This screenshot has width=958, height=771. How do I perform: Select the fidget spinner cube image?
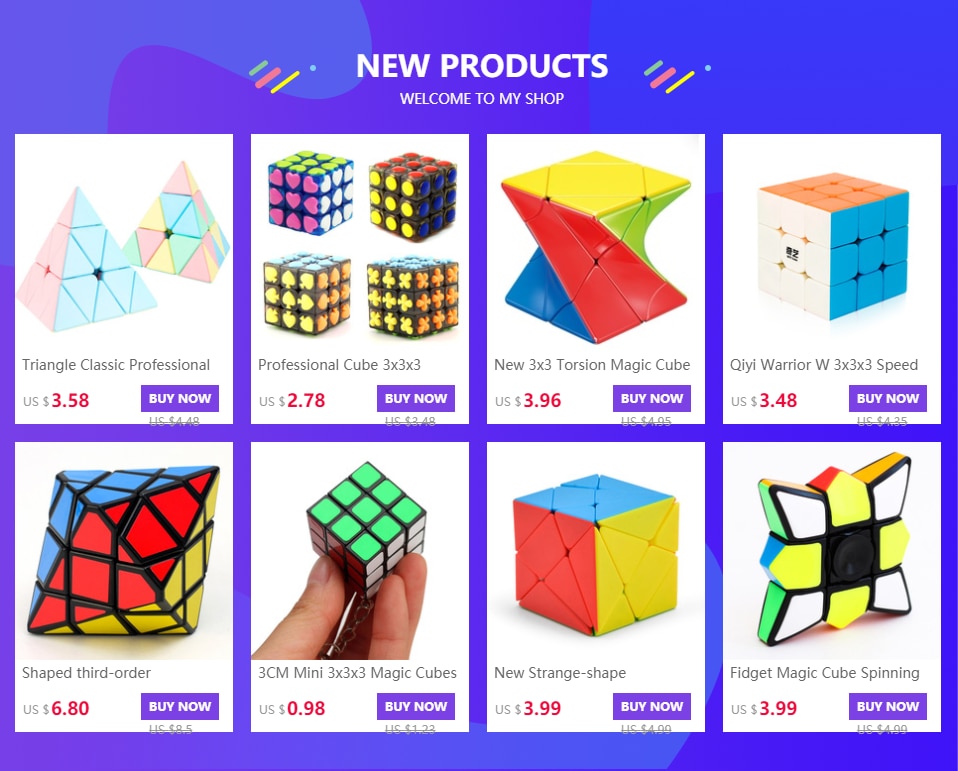pos(832,551)
